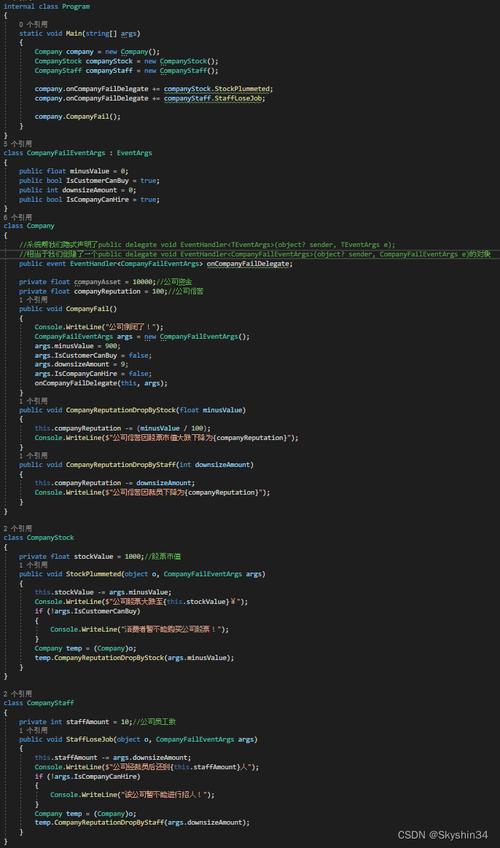The image size is (500, 848).
Task: Click the CompanyReputationDropByStock method name declaration
Action: click(x=121, y=410)
